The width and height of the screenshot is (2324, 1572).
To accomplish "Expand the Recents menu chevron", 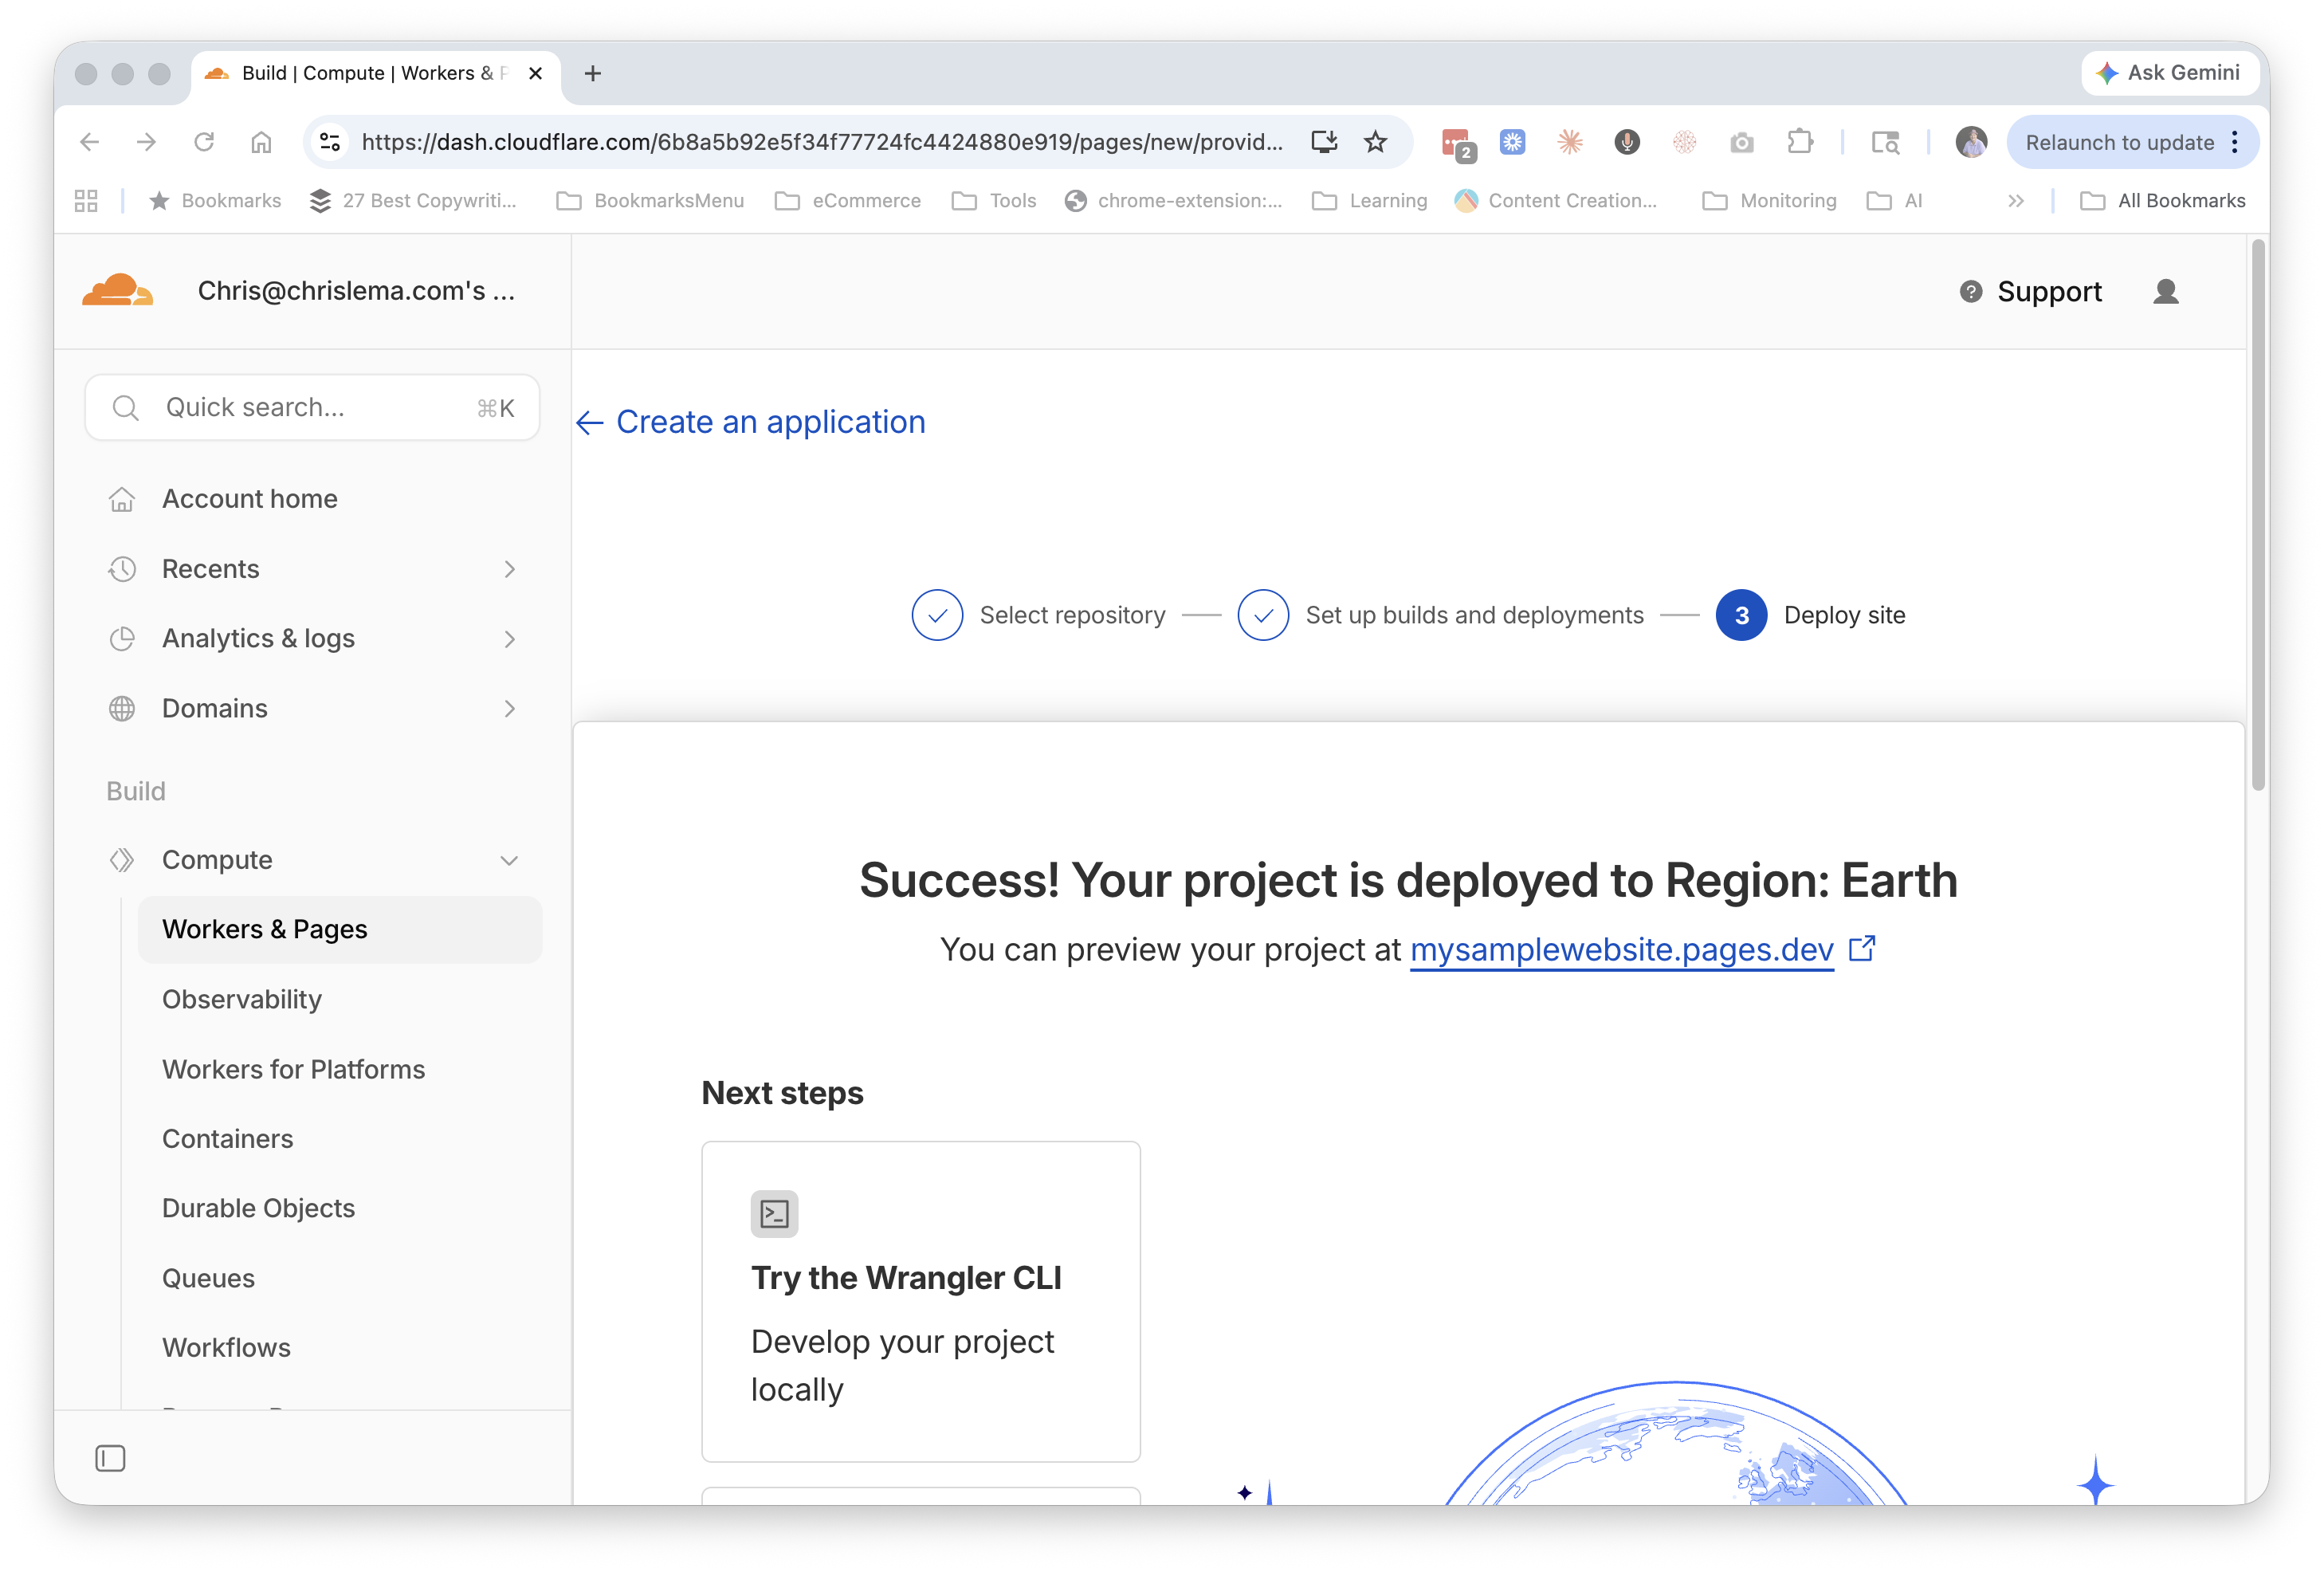I will coord(509,569).
